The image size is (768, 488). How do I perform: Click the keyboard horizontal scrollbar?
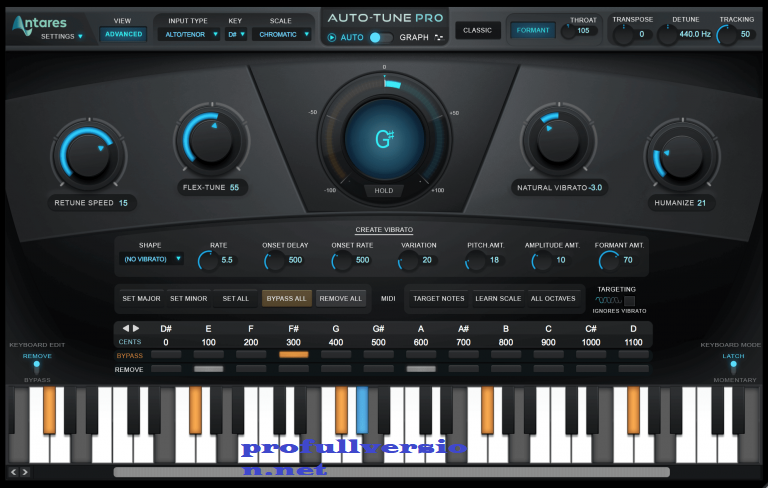pyautogui.click(x=391, y=472)
